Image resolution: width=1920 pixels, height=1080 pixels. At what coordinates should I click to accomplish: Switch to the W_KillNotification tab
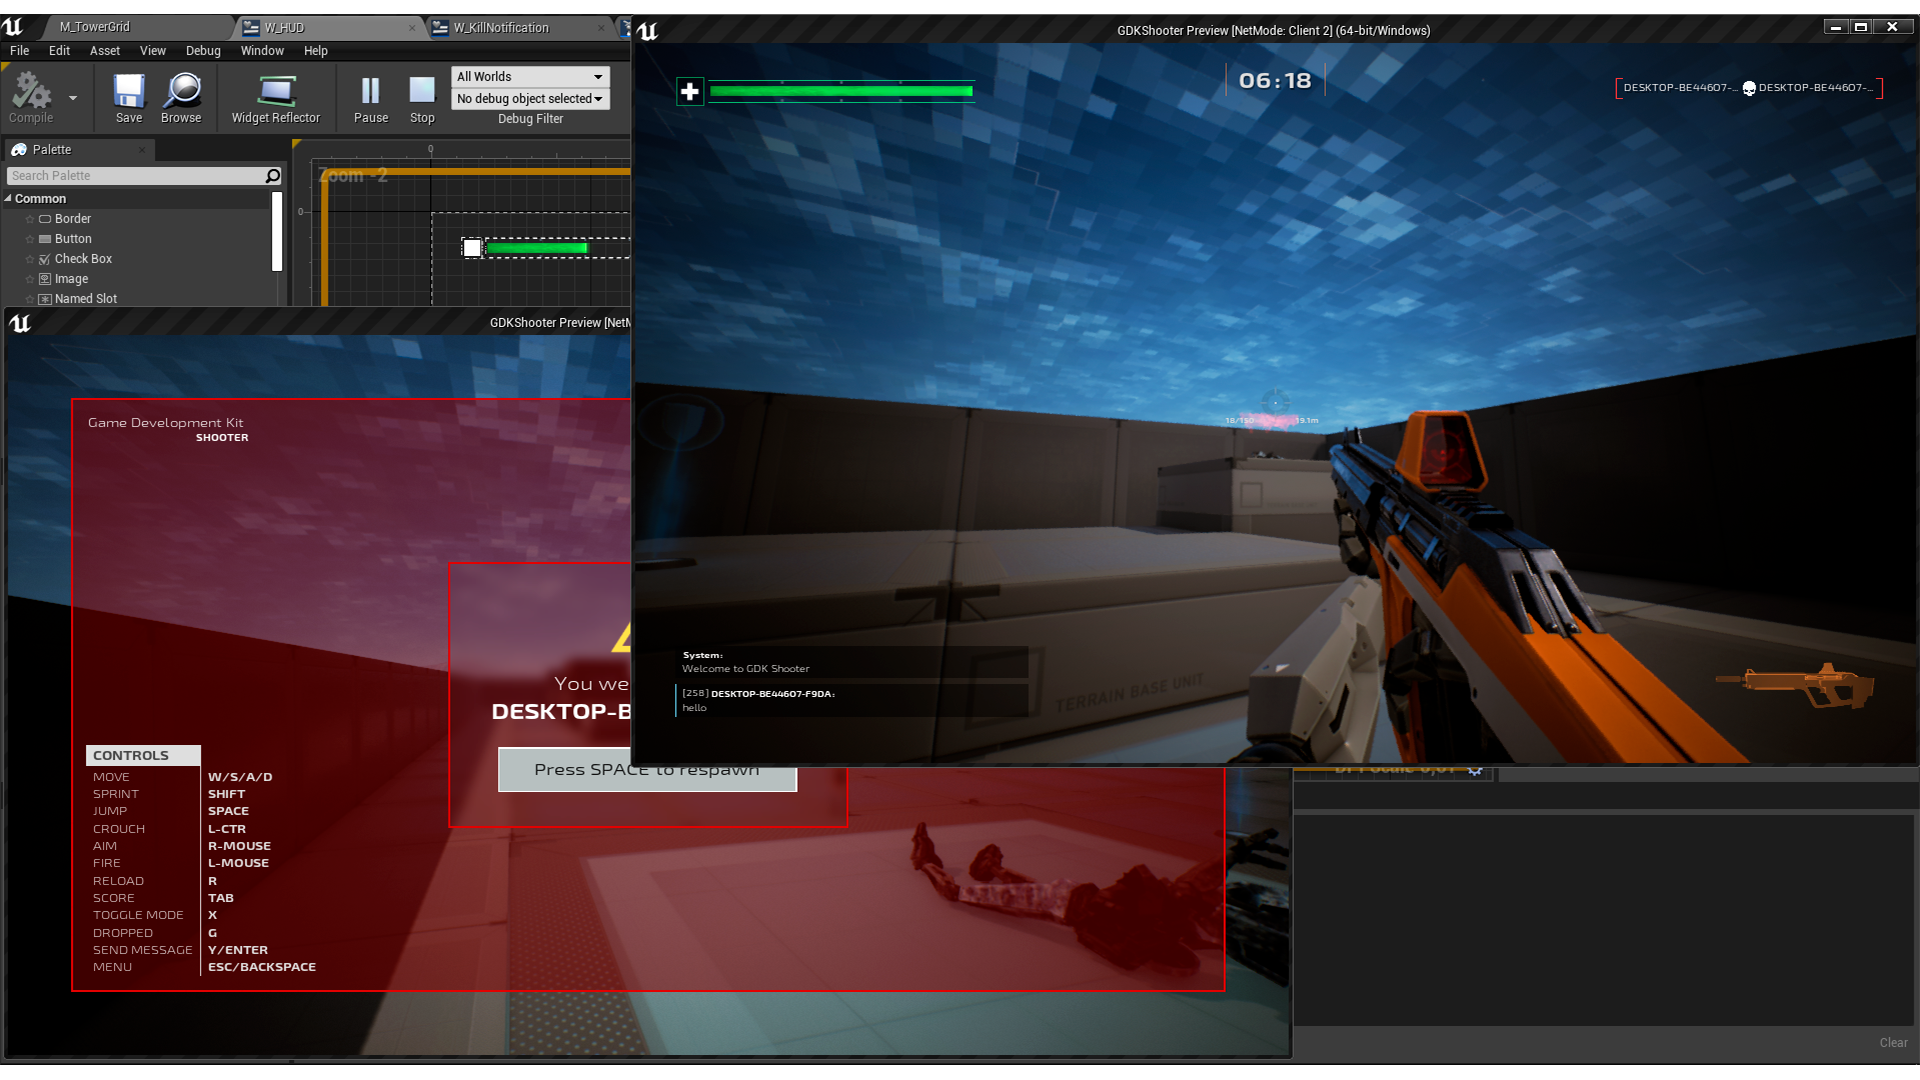tap(500, 27)
